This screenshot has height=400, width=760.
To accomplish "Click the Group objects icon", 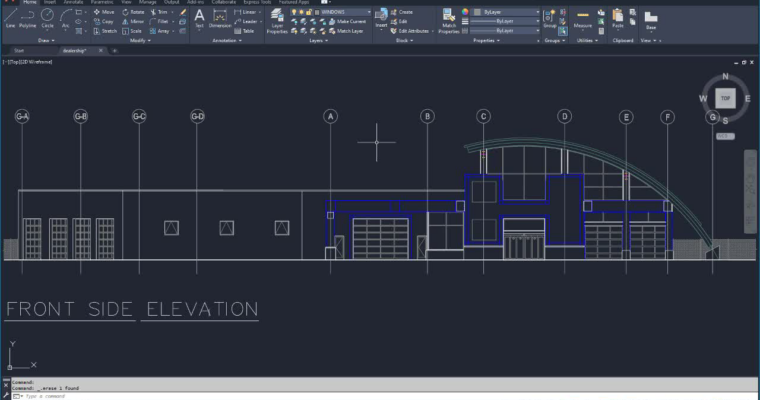I will 550,18.
